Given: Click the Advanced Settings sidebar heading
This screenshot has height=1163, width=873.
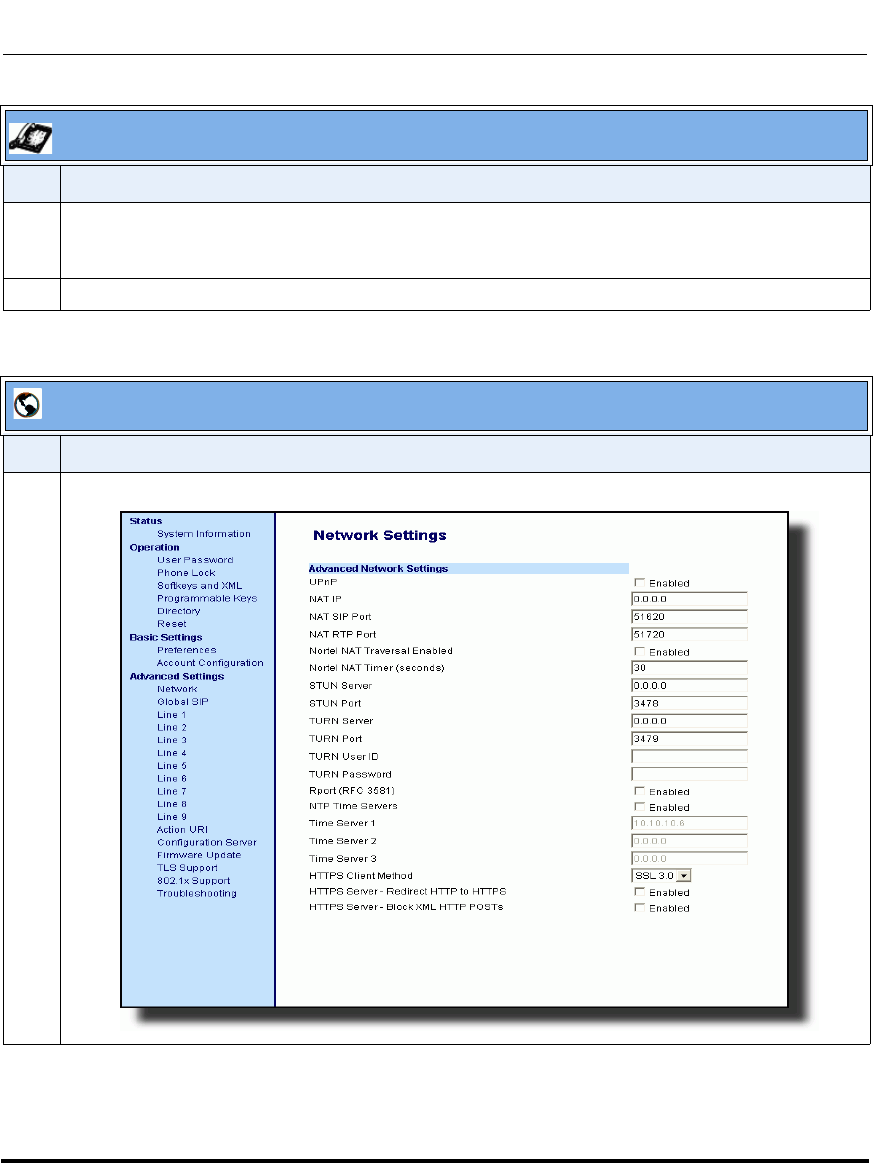Looking at the screenshot, I should pos(177,676).
